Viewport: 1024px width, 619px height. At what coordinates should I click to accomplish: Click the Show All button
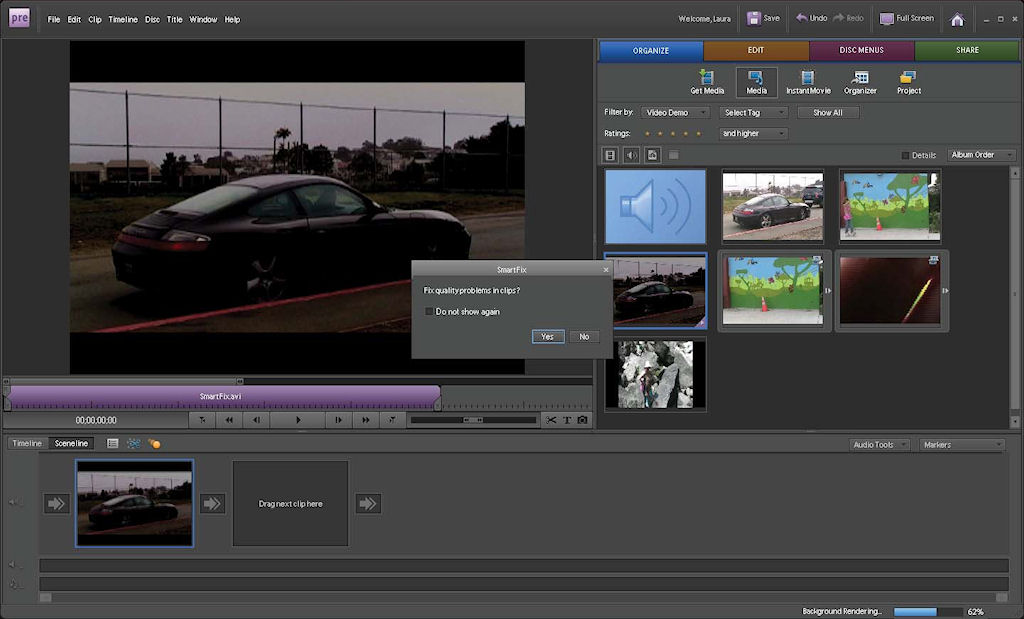click(x=827, y=113)
